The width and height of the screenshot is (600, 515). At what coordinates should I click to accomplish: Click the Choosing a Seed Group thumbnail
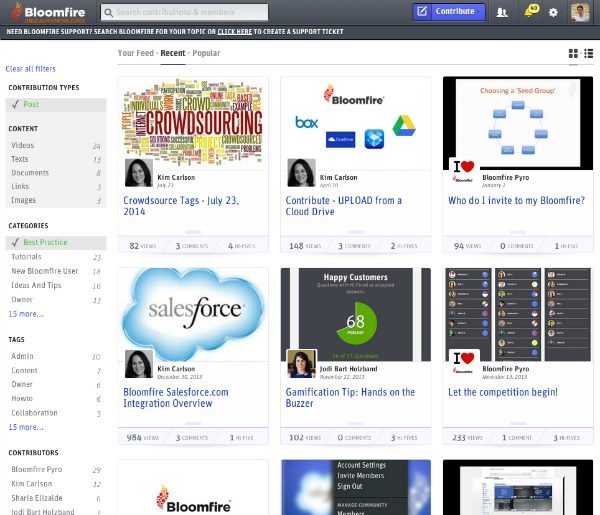pos(518,123)
